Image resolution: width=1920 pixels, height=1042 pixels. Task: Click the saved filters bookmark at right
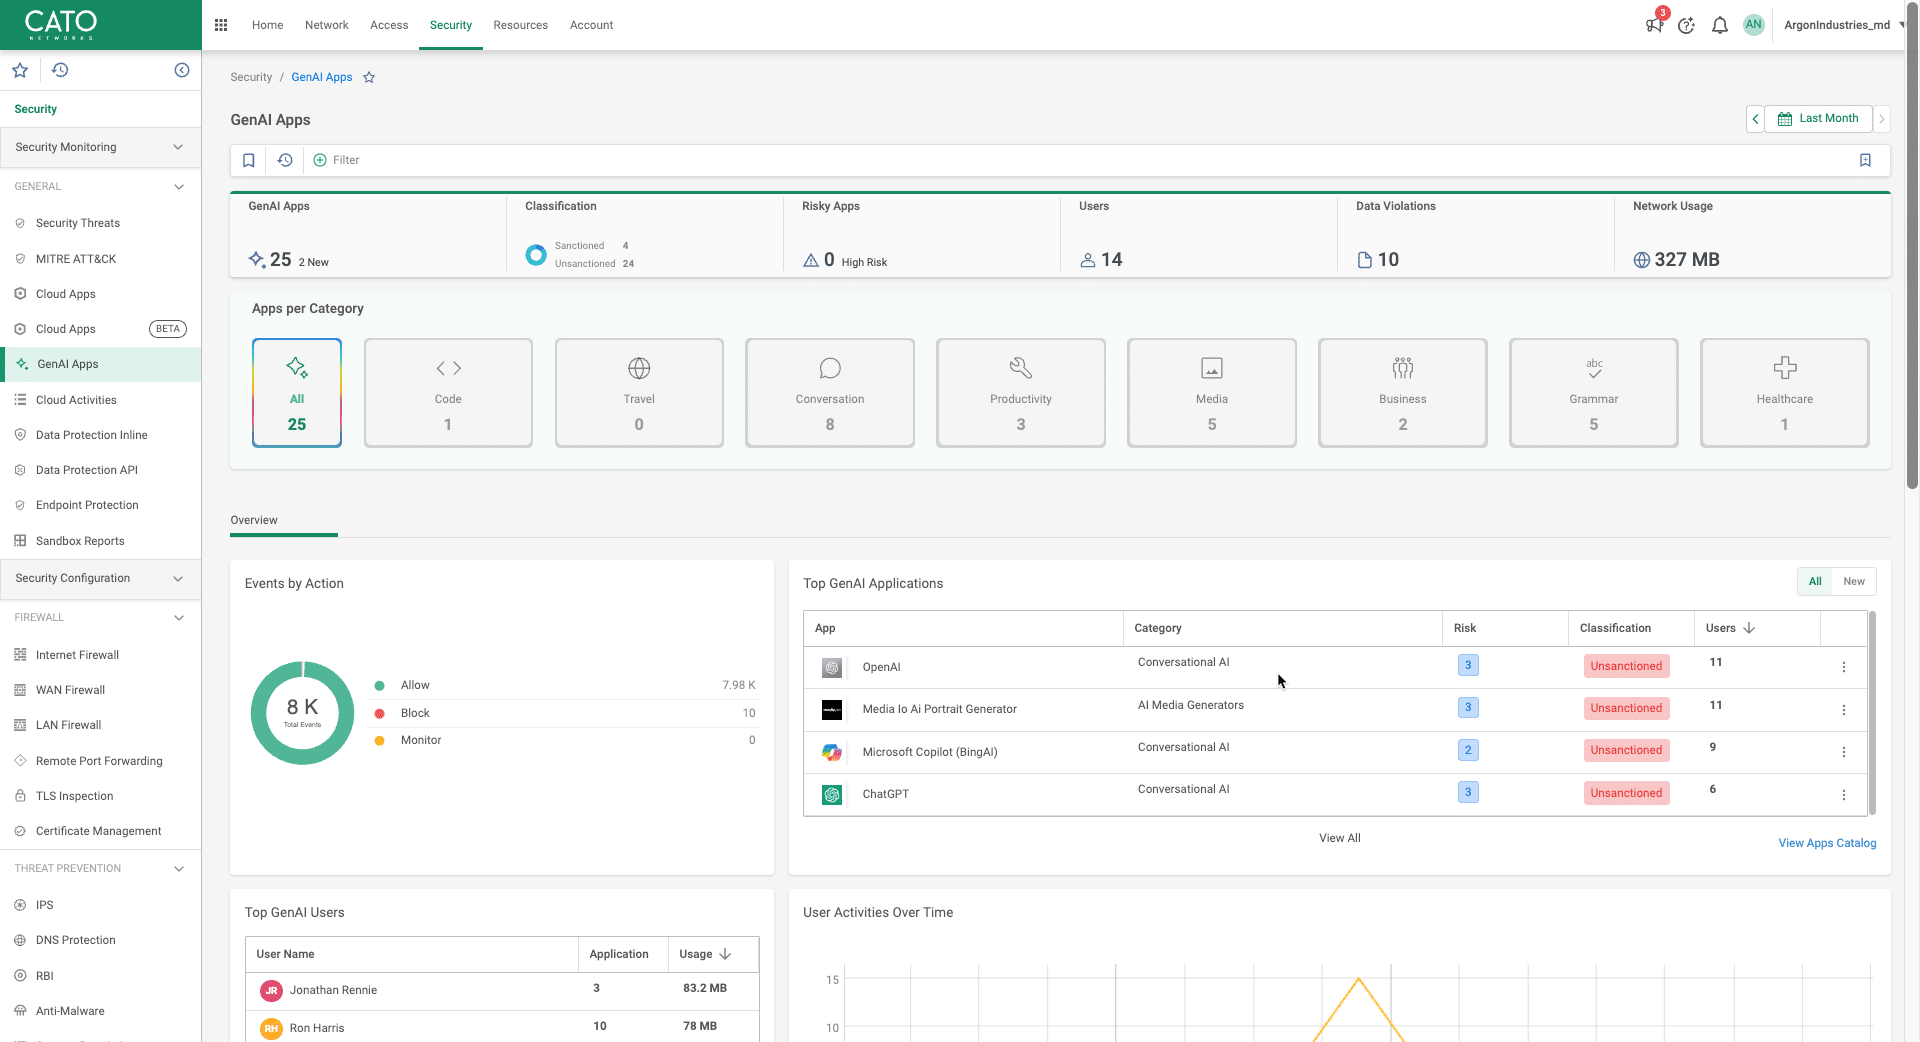pos(1865,160)
